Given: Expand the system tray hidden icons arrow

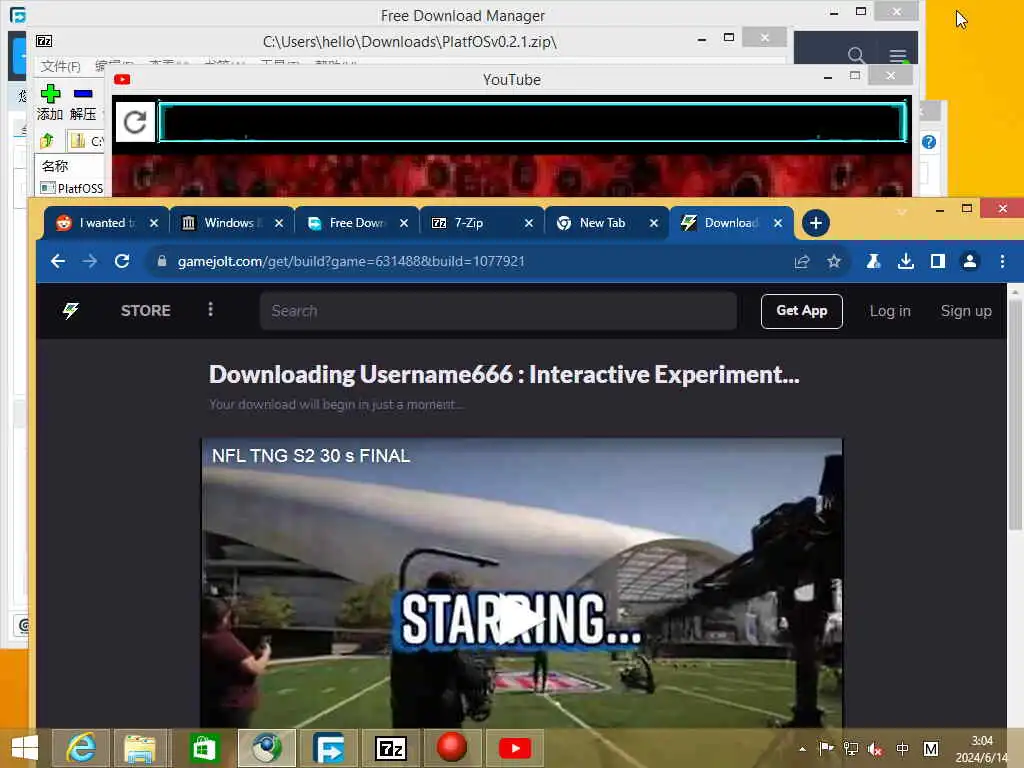Looking at the screenshot, I should tap(803, 749).
